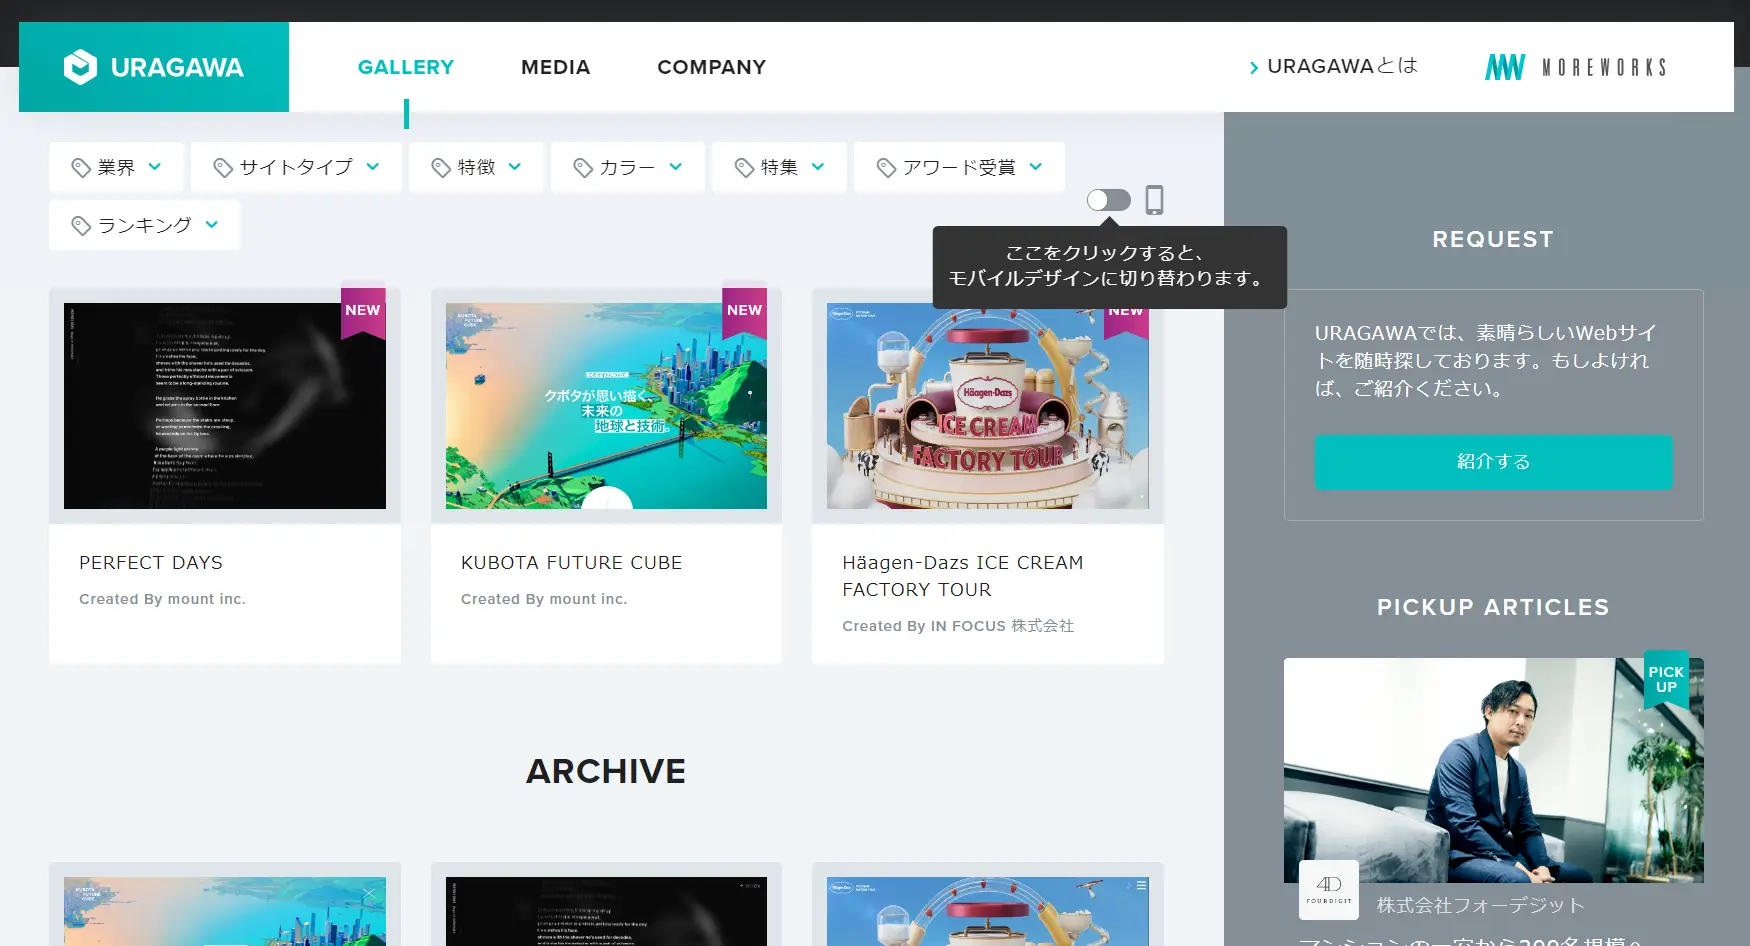Click the 紹介する button
Image resolution: width=1750 pixels, height=946 pixels.
tap(1493, 462)
